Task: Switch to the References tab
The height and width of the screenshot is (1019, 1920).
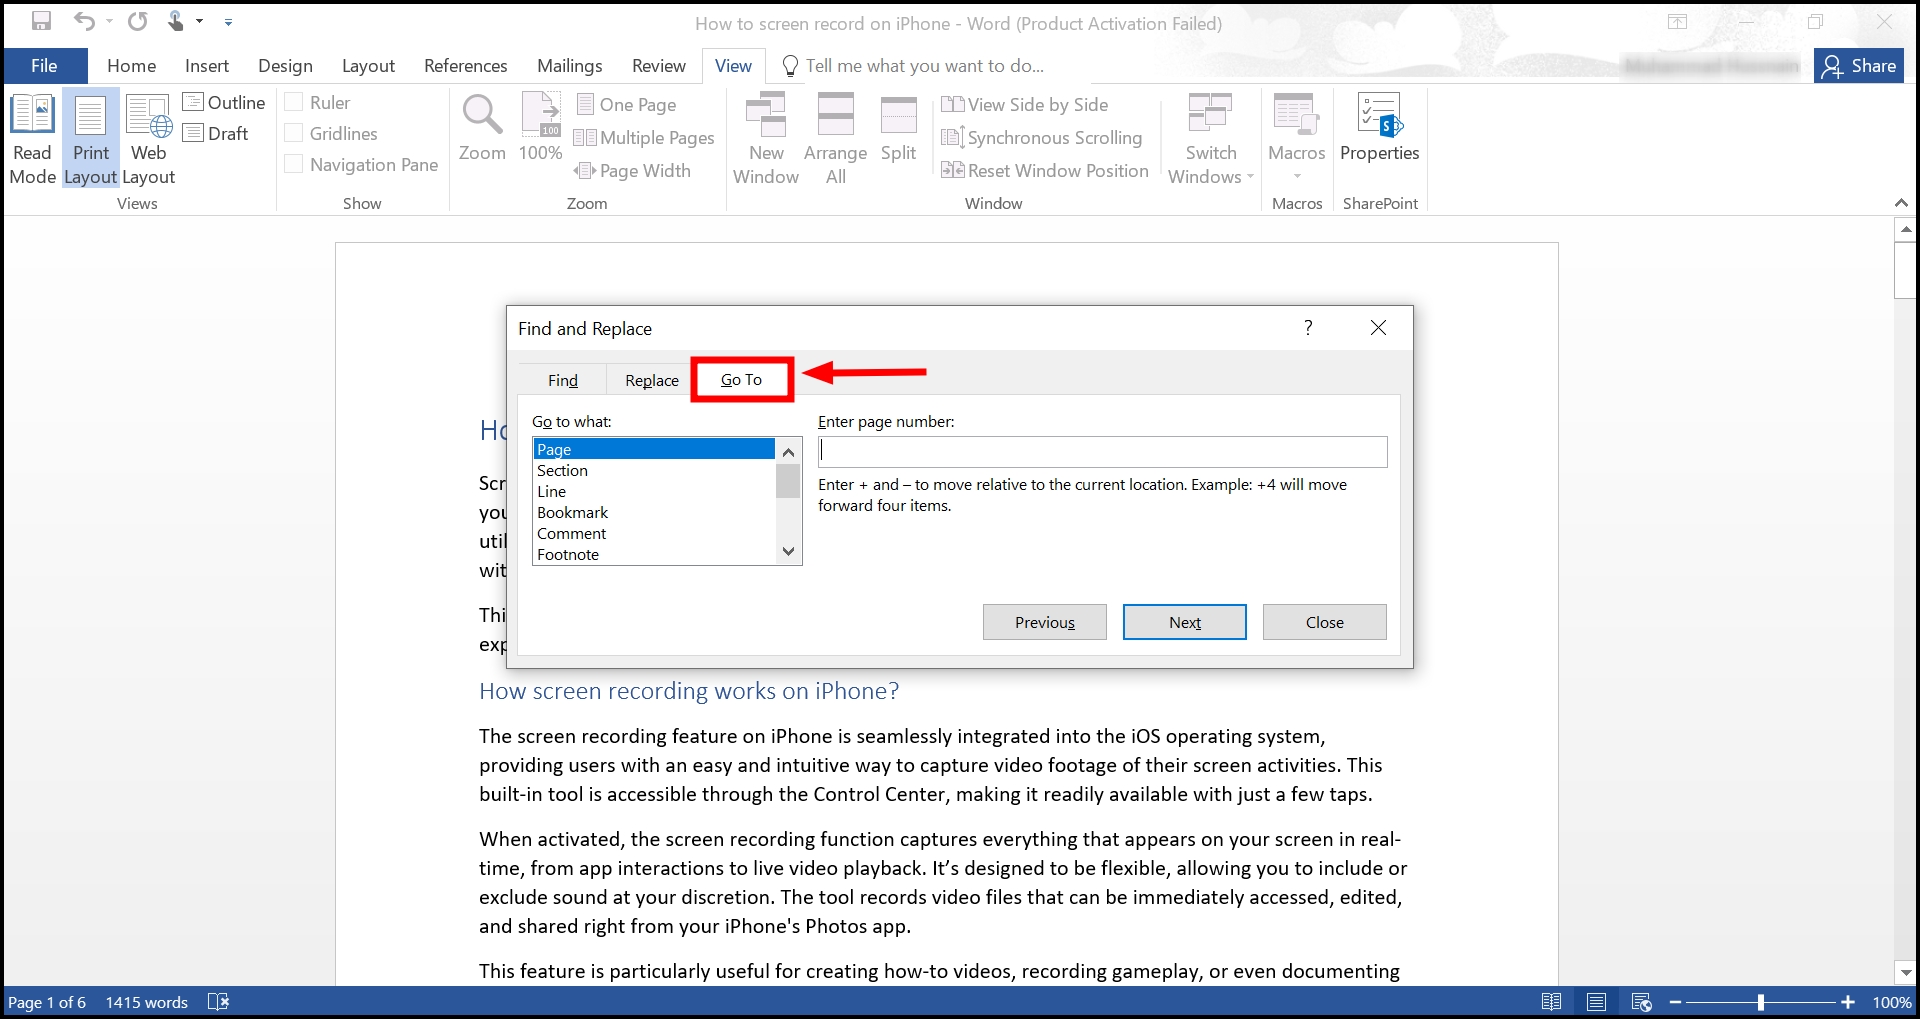Action: (x=466, y=66)
